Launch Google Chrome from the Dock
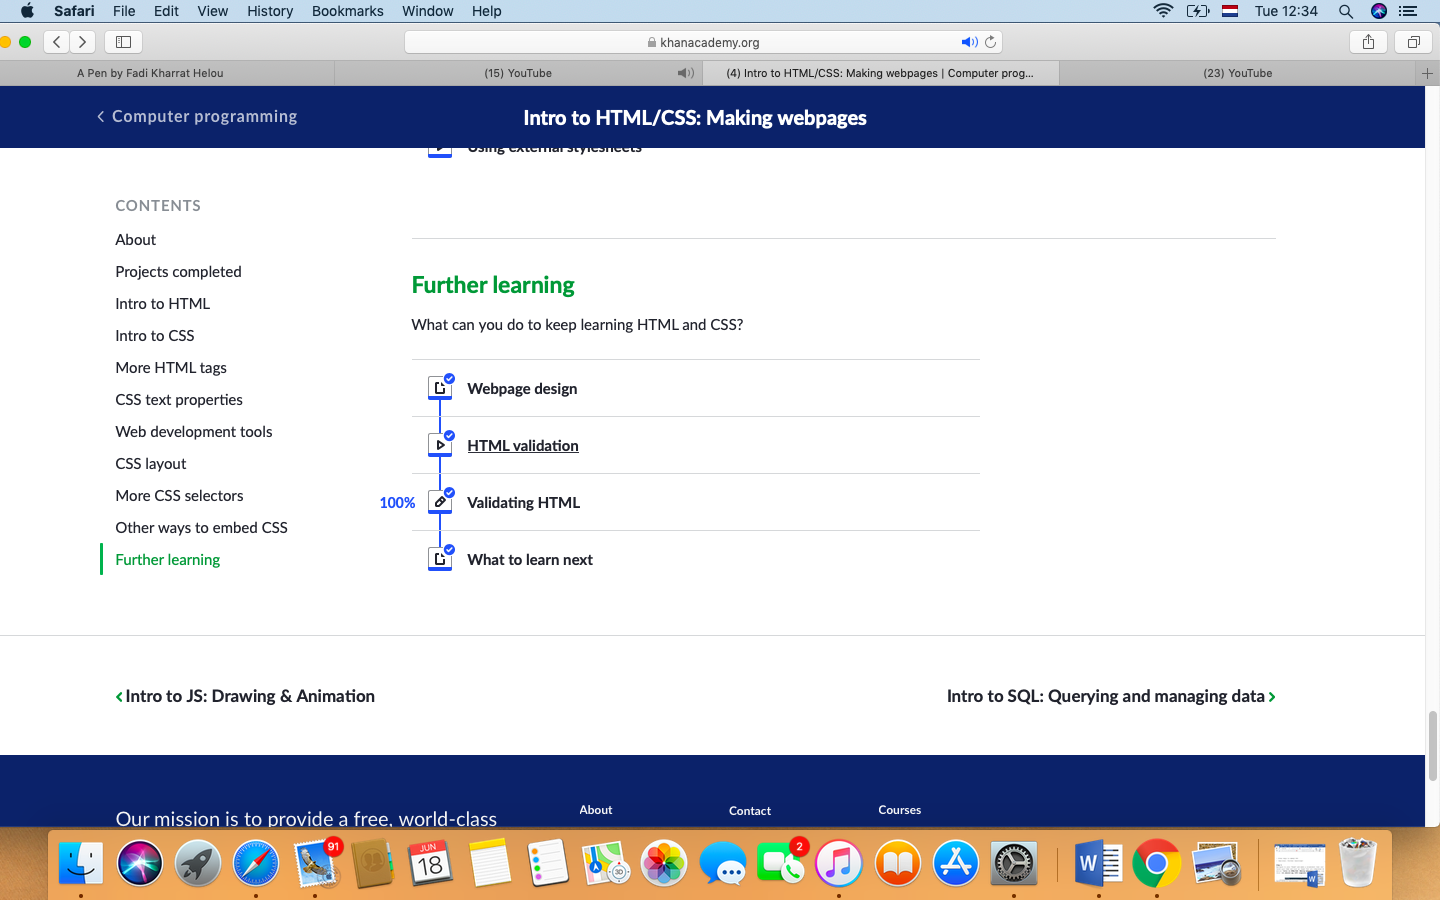This screenshot has width=1440, height=900. click(1156, 863)
